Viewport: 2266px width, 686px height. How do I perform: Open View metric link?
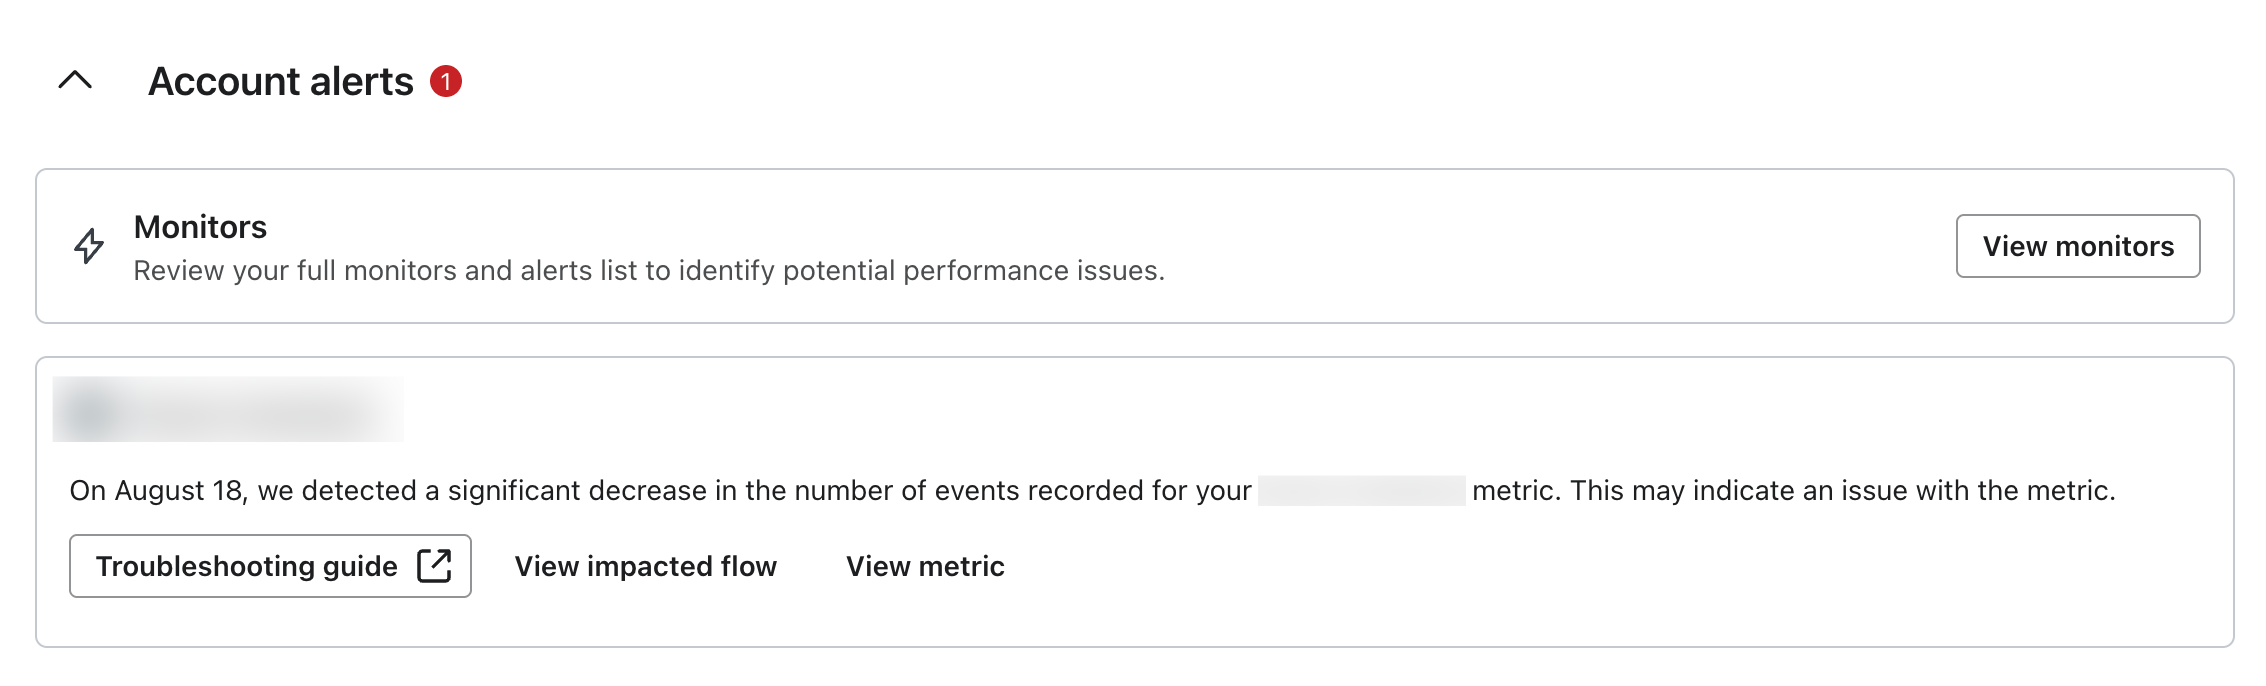click(925, 566)
